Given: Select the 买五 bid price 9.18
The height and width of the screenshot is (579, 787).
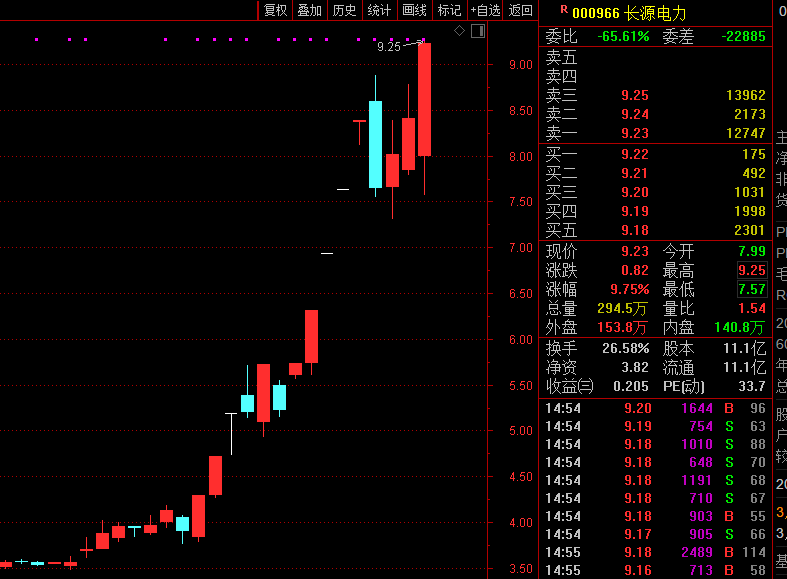Looking at the screenshot, I should pos(635,231).
